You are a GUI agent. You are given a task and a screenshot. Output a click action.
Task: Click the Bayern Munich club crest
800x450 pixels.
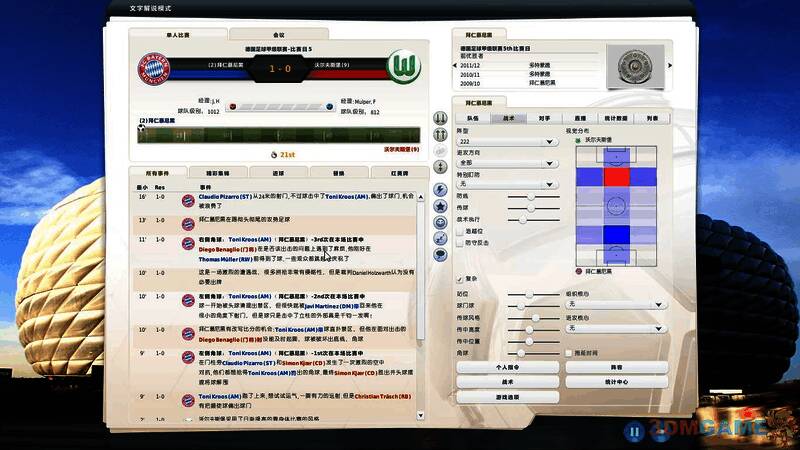point(156,68)
